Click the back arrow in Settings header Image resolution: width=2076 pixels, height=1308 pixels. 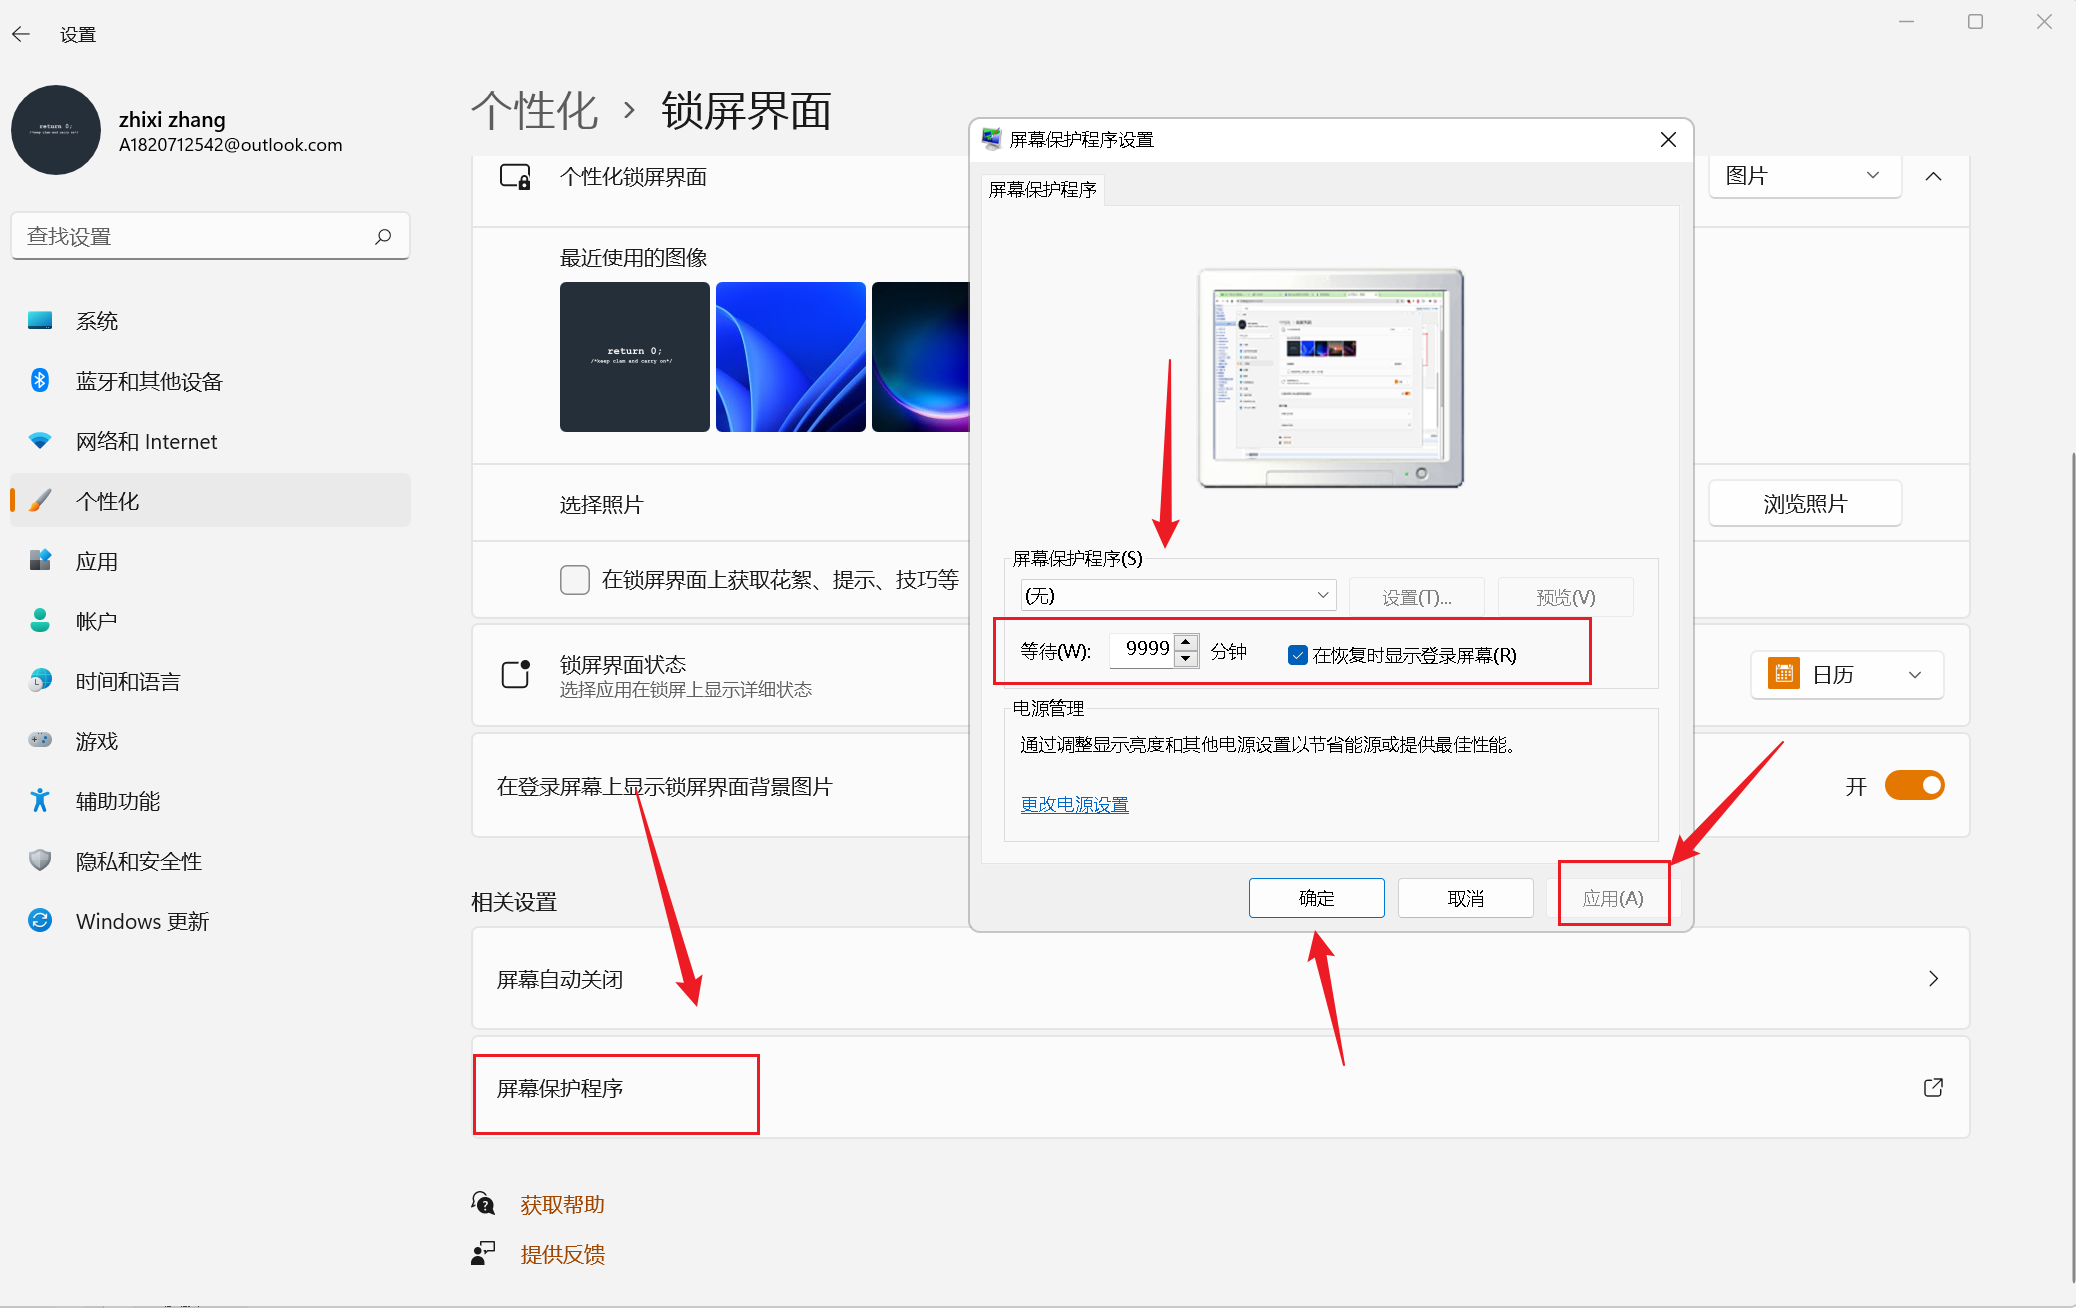(21, 34)
